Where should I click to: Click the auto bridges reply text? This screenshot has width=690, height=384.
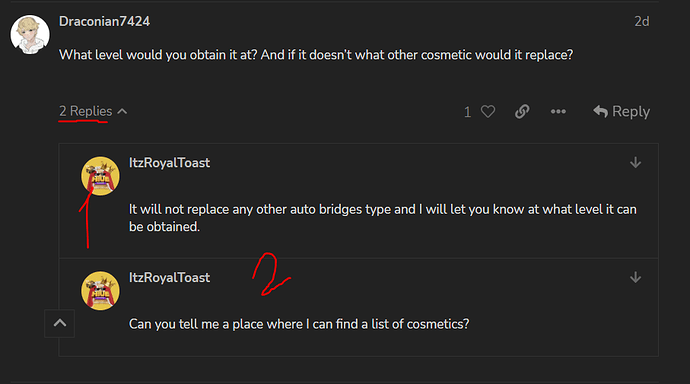pyautogui.click(x=382, y=218)
